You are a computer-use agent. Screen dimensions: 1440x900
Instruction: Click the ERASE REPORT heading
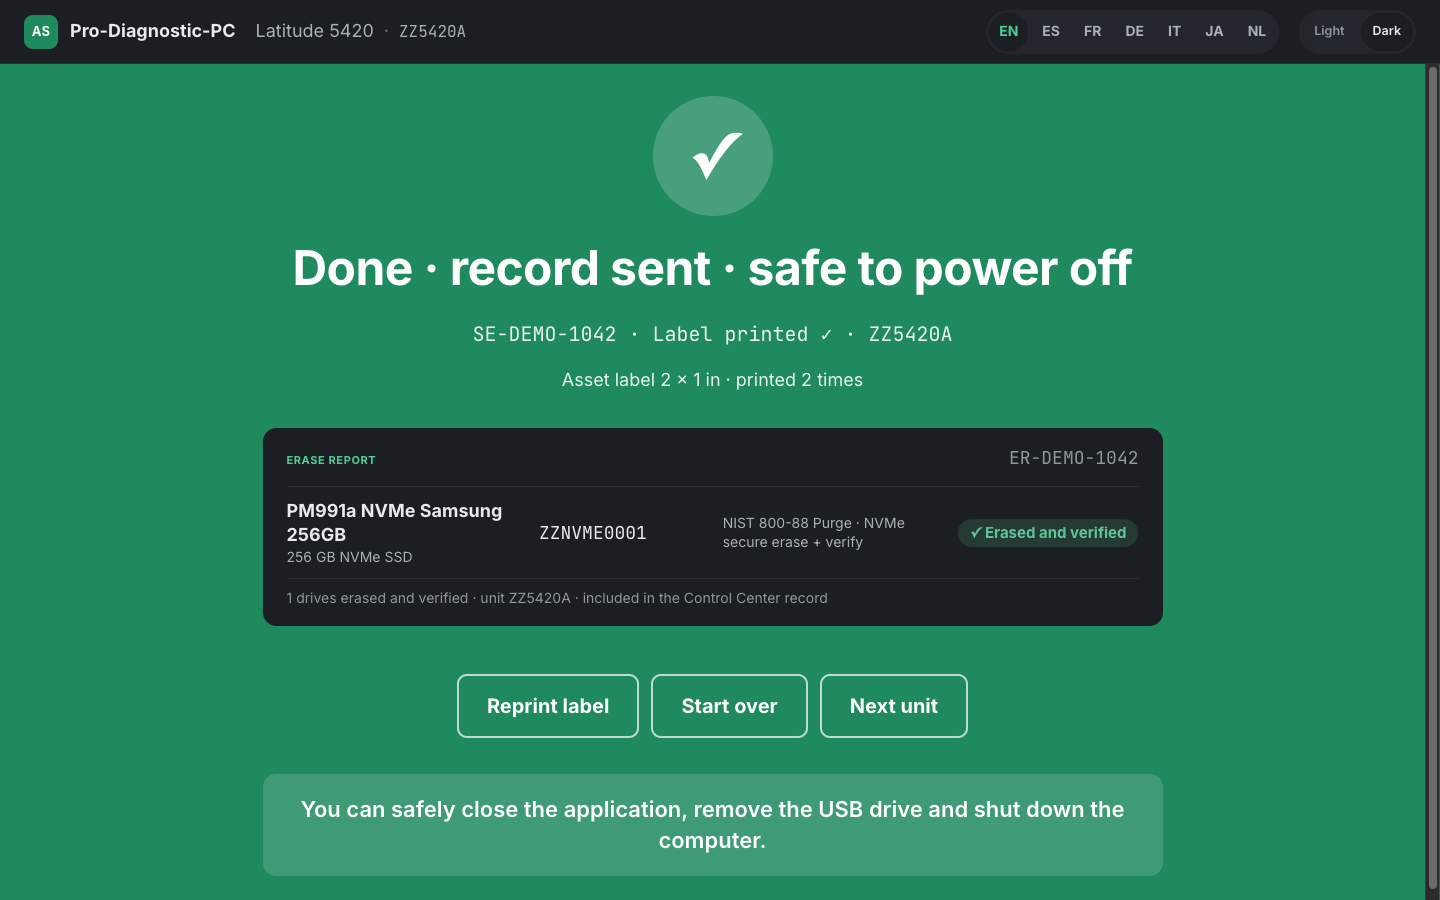coord(331,460)
